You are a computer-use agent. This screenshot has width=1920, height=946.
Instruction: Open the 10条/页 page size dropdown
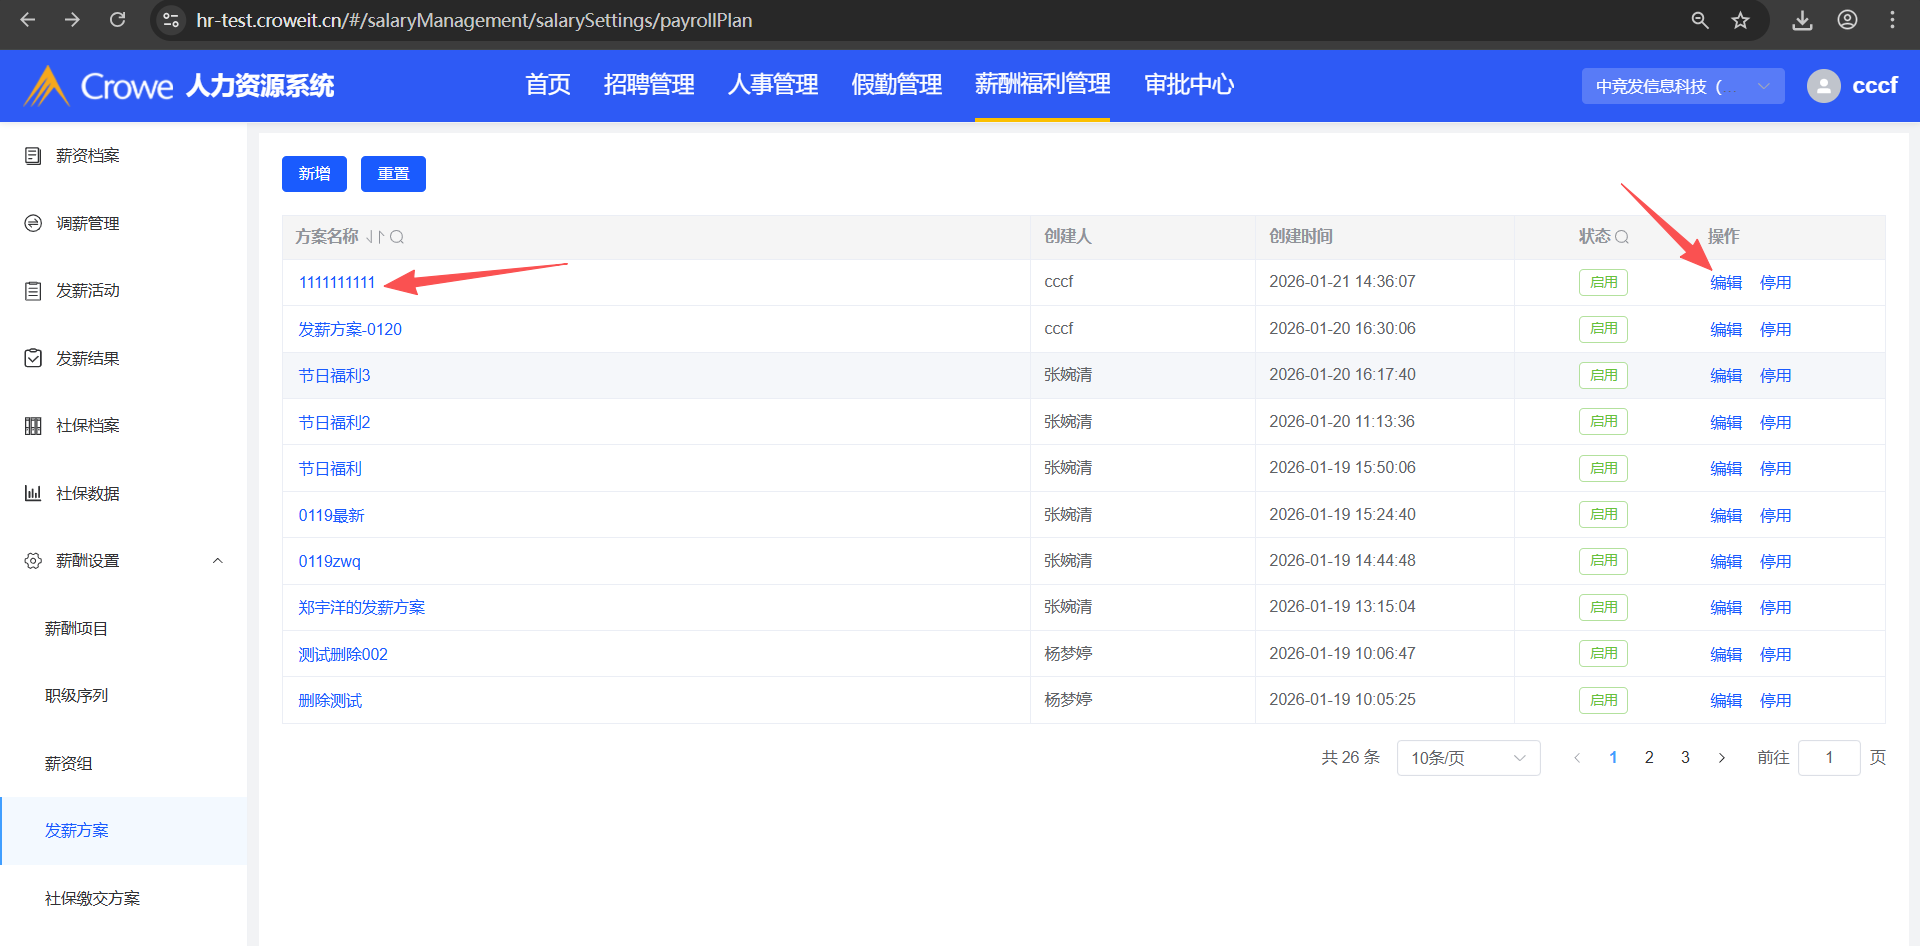1467,758
